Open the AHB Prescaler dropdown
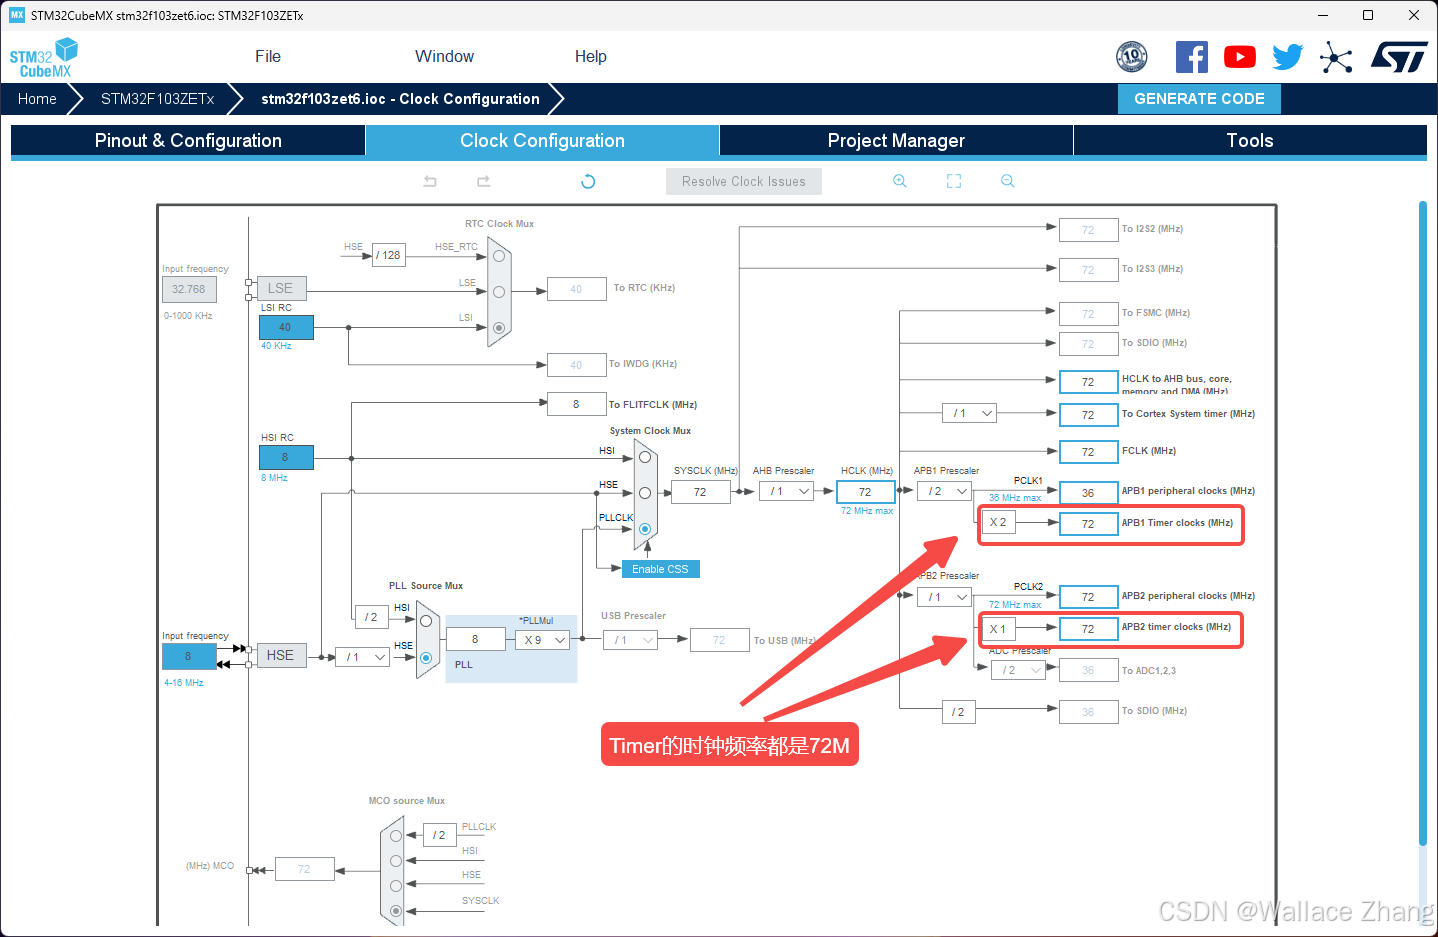The height and width of the screenshot is (937, 1438). [x=786, y=491]
